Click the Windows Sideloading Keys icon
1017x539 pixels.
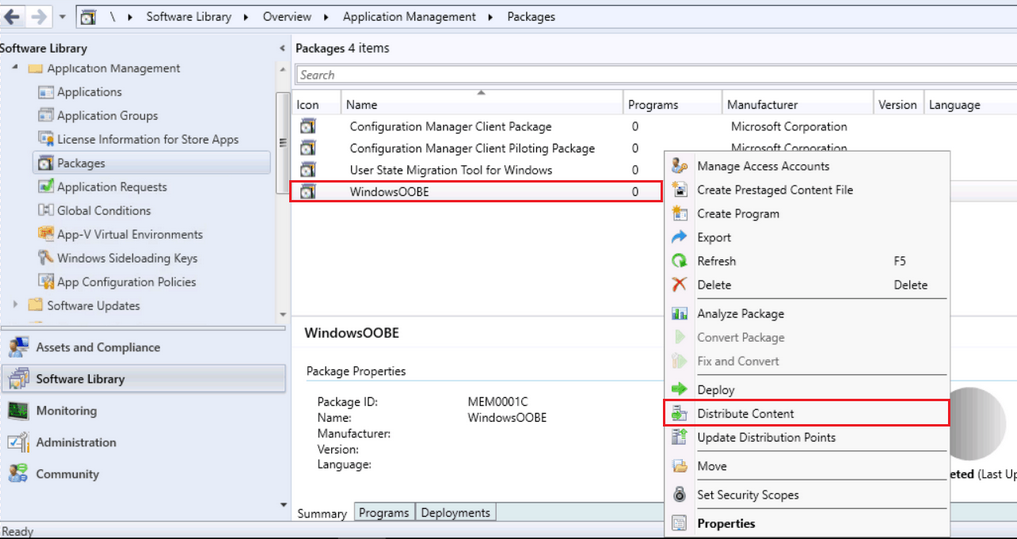45,258
